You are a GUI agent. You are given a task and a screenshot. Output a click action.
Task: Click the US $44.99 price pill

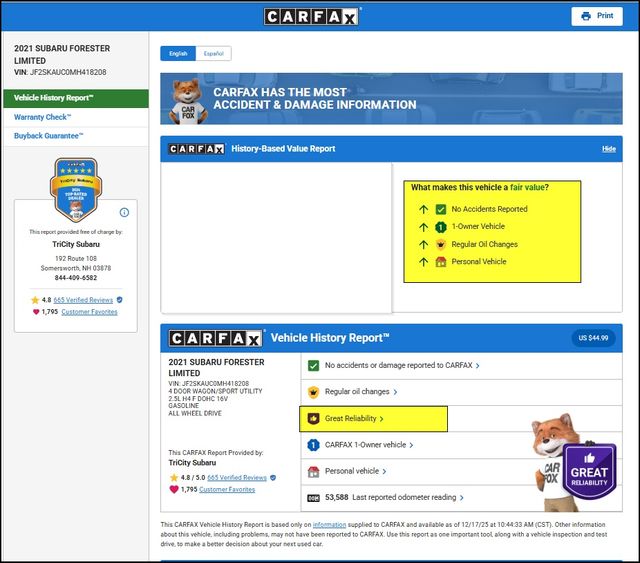[592, 338]
